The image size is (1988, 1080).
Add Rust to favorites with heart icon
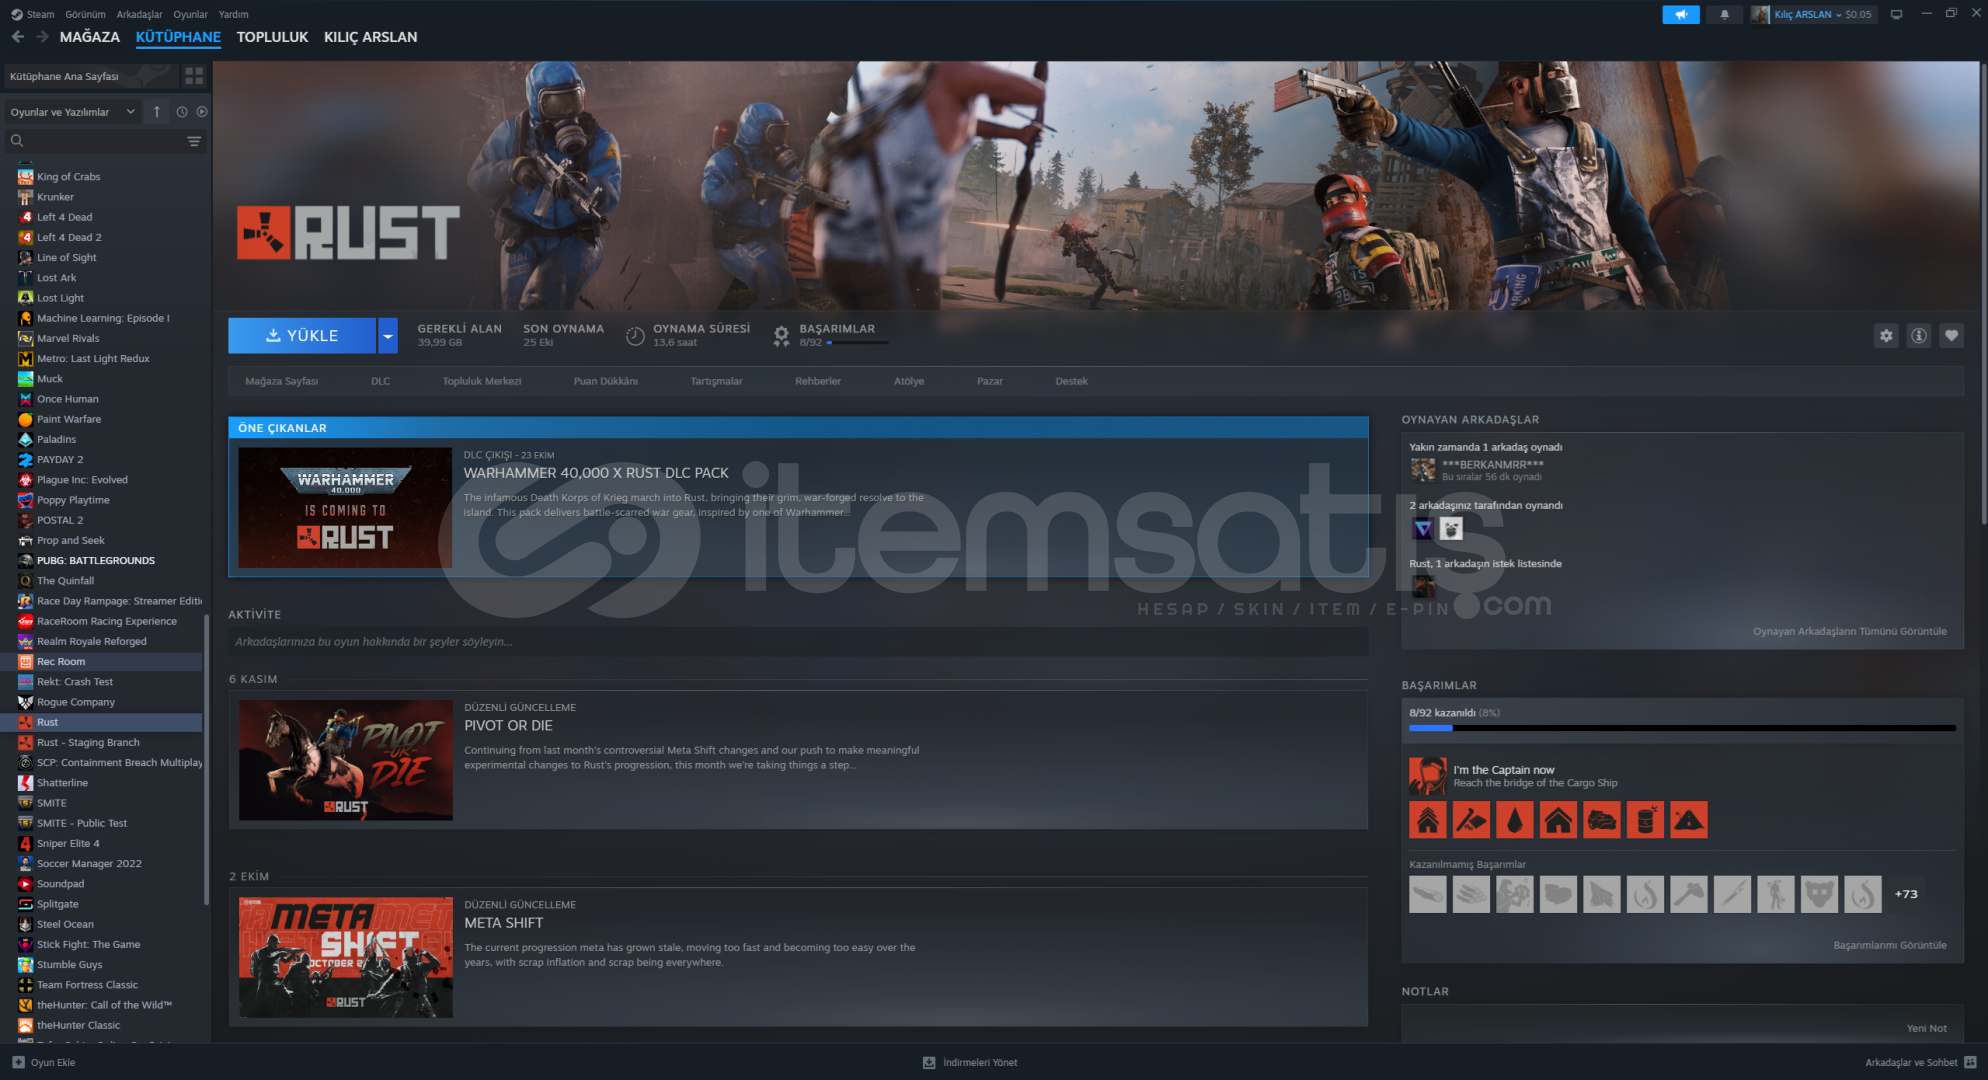pyautogui.click(x=1951, y=336)
